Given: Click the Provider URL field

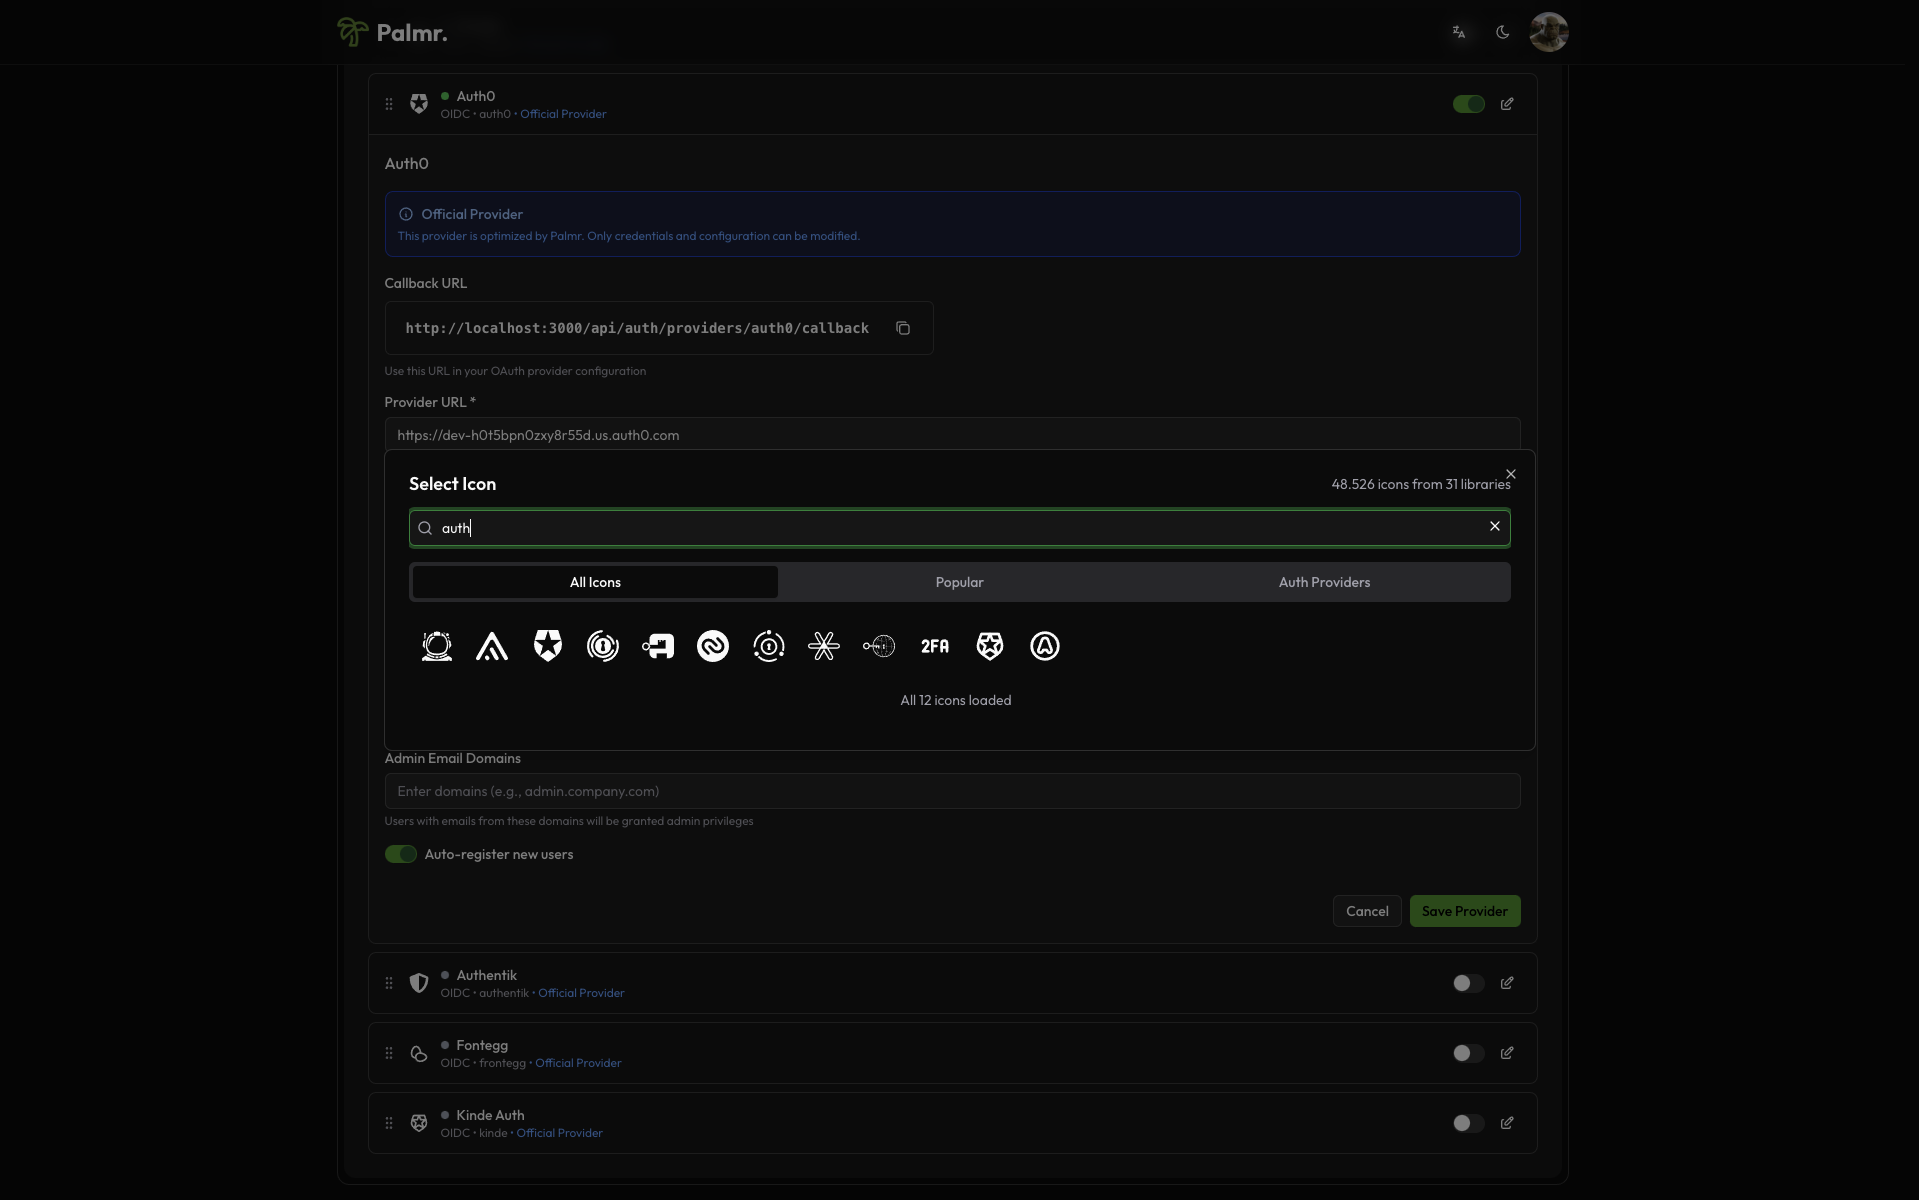Looking at the screenshot, I should pos(953,435).
